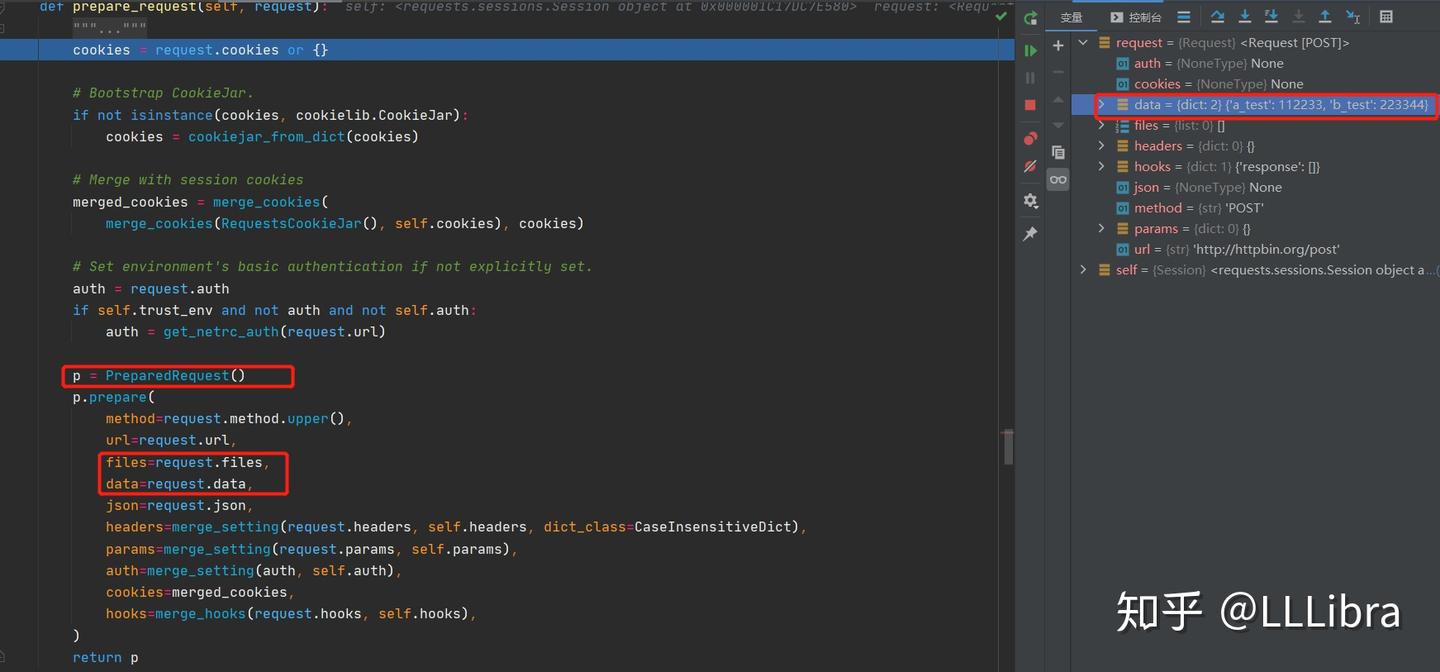
Task: Click 'data=request.data,' line
Action: (180, 484)
